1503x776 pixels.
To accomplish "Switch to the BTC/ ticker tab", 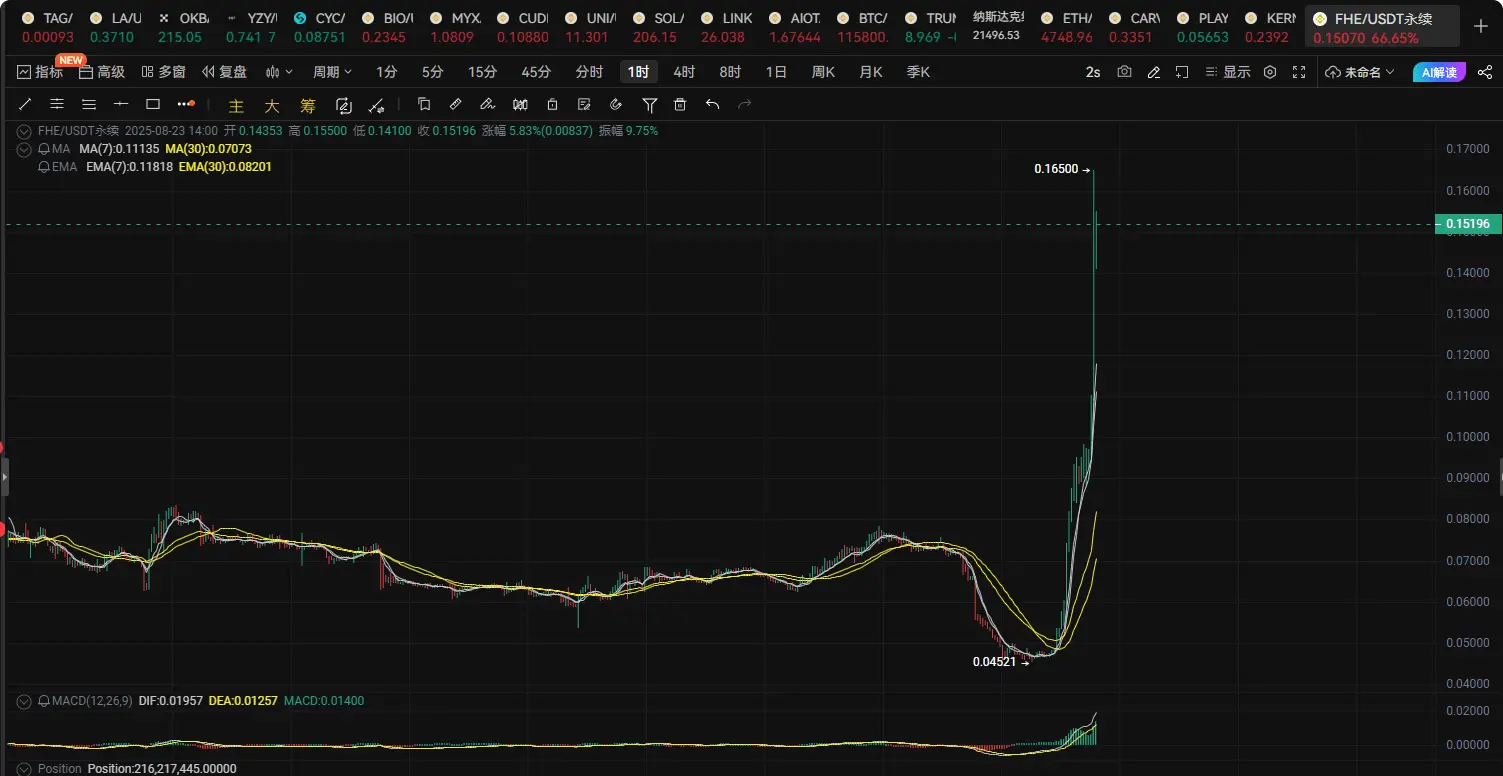I will click(x=865, y=27).
